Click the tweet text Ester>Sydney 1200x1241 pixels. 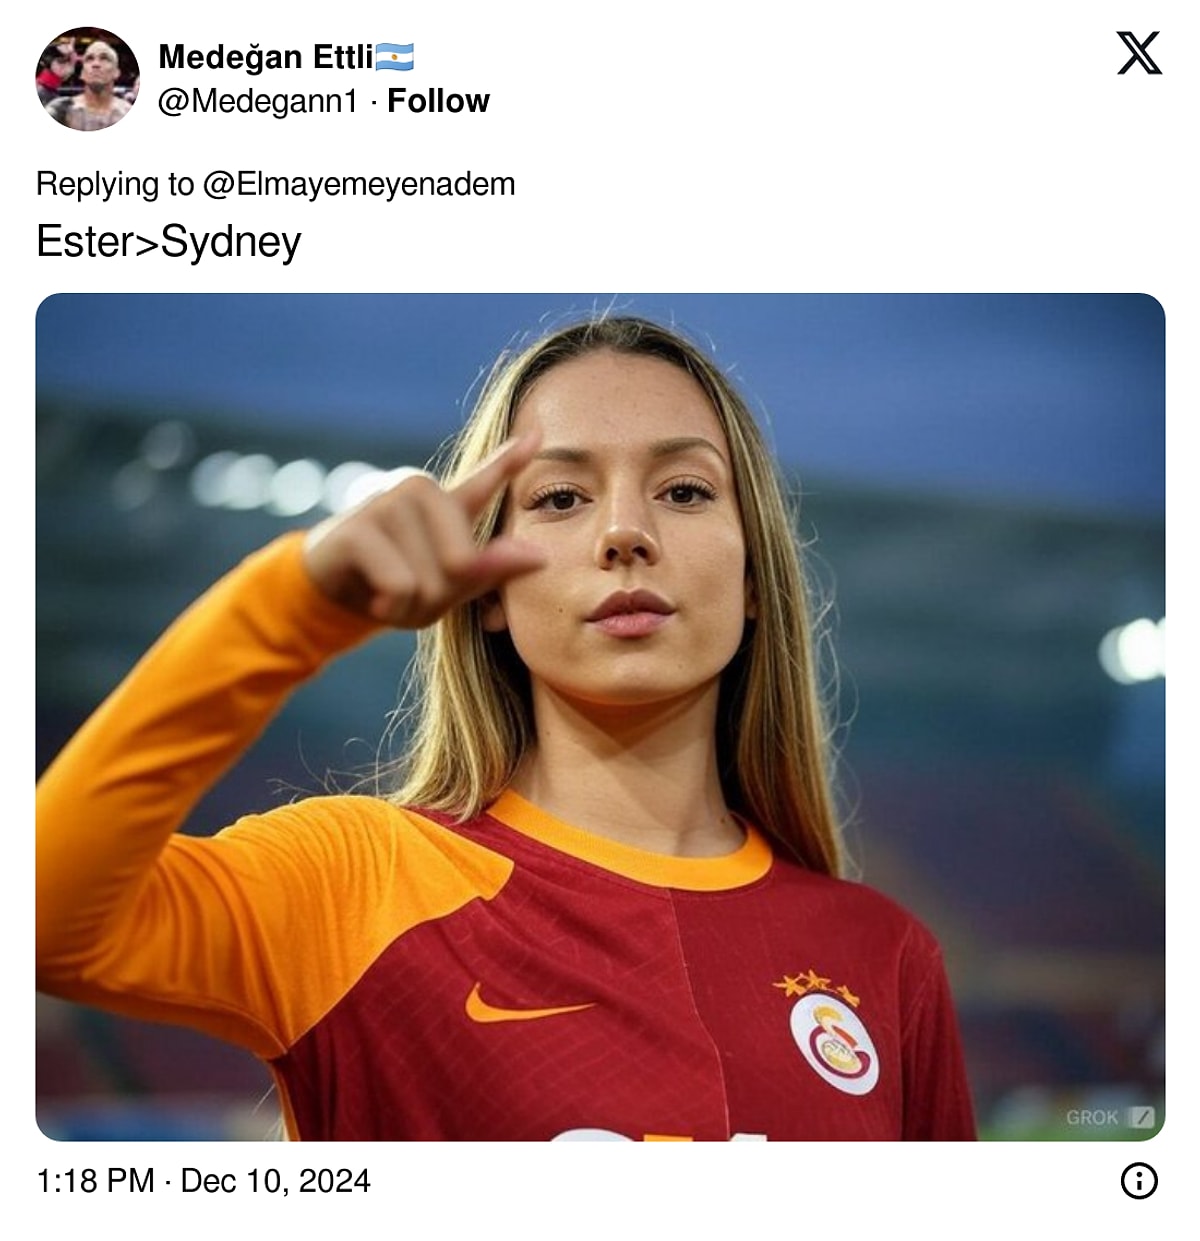pyautogui.click(x=168, y=242)
